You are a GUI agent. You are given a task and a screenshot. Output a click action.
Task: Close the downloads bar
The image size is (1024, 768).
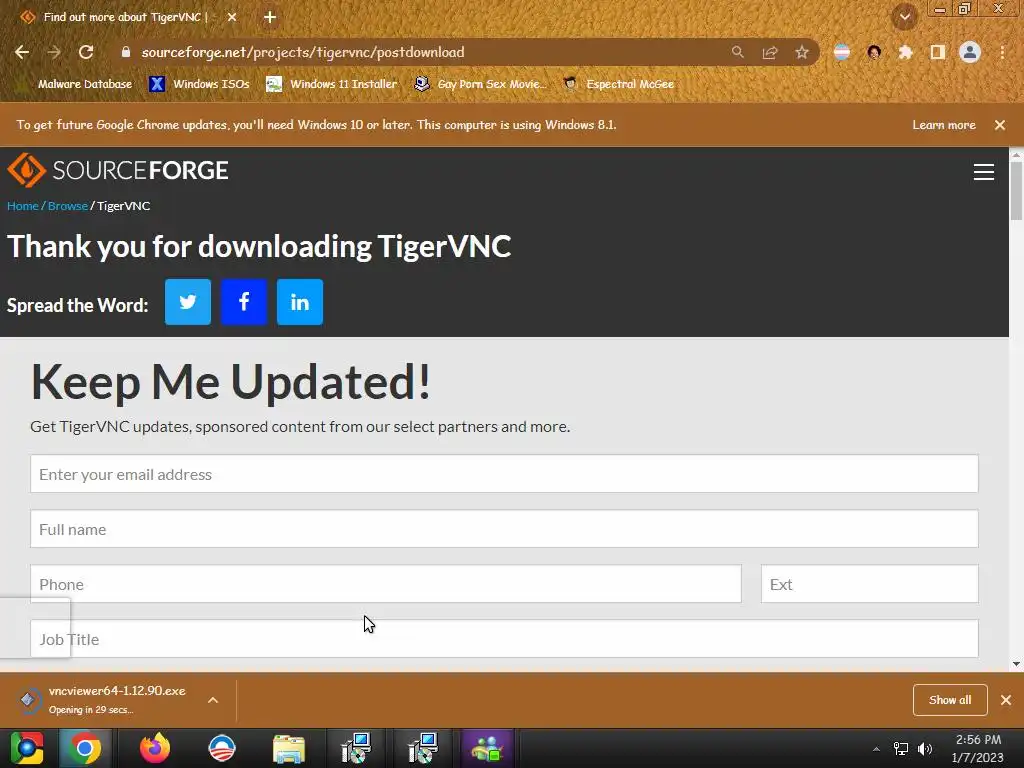point(1006,700)
